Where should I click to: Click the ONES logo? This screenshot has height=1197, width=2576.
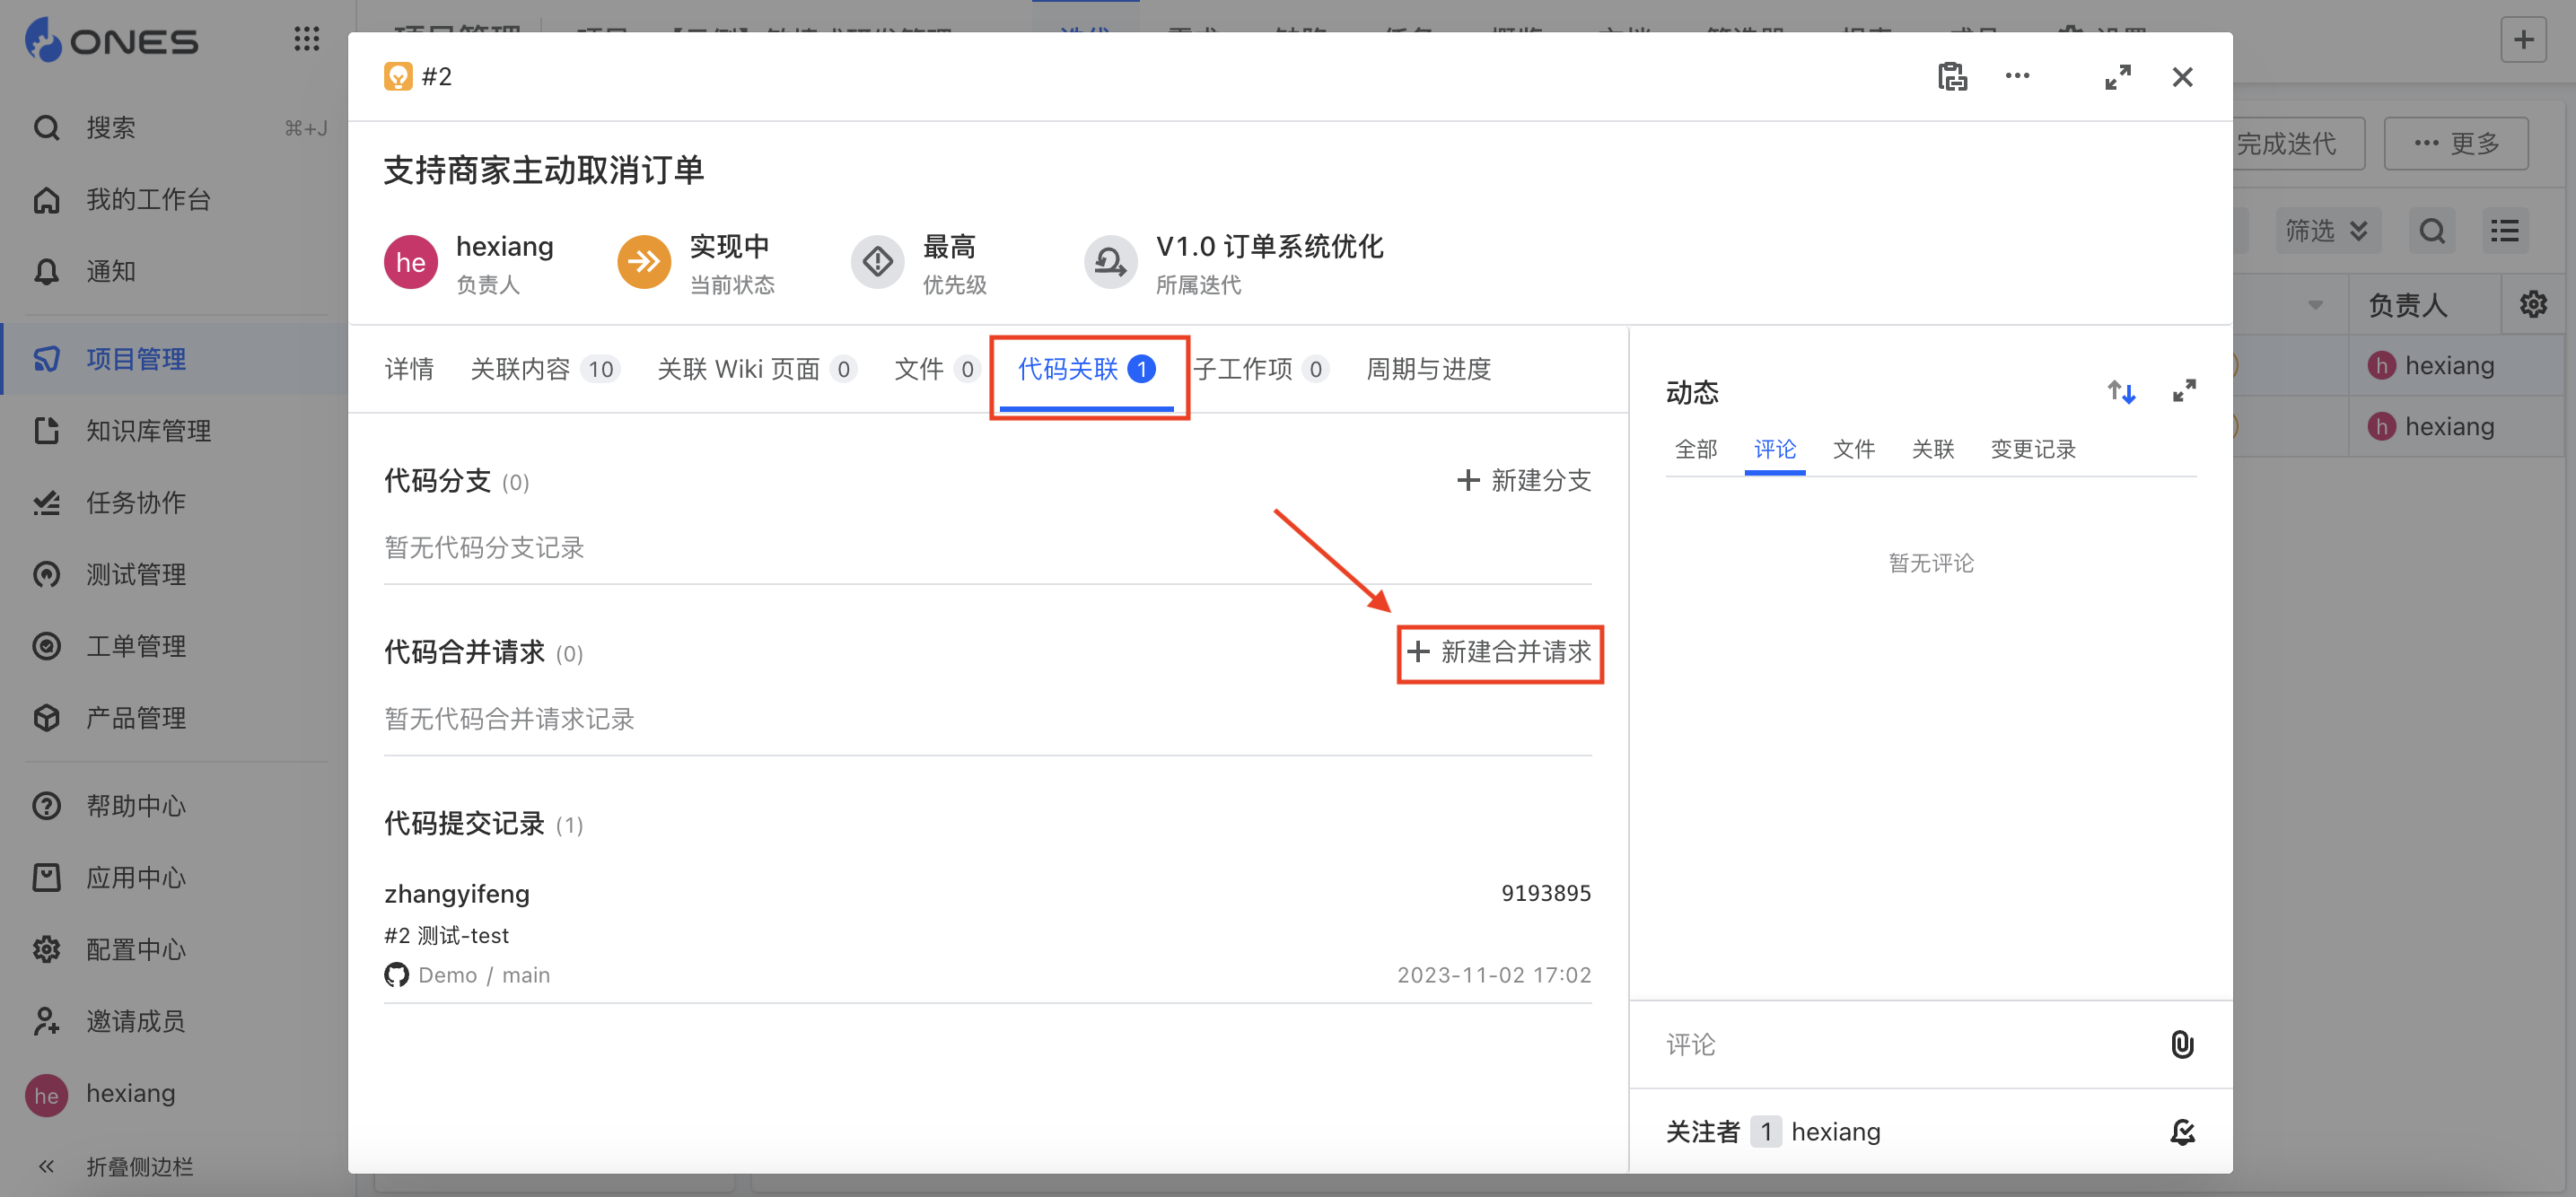(112, 40)
